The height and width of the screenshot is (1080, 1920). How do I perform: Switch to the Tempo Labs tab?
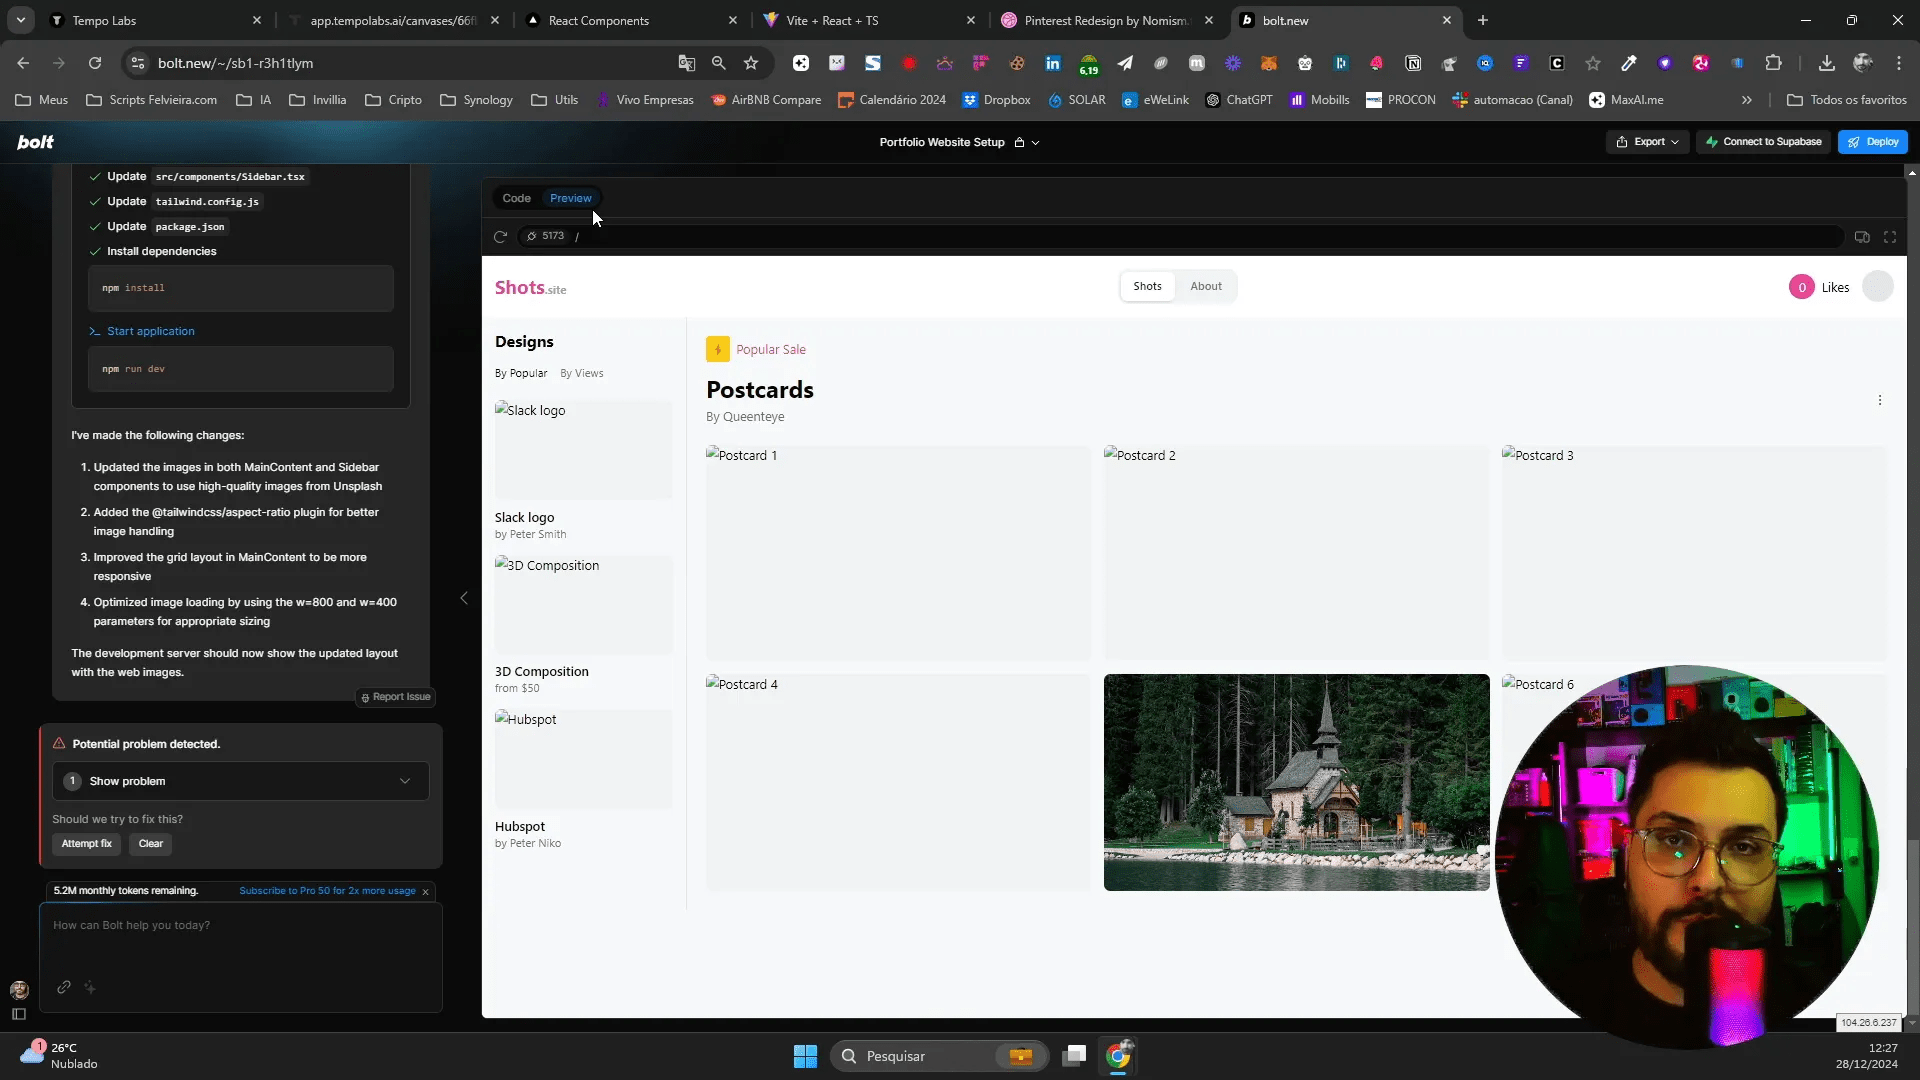[x=155, y=20]
